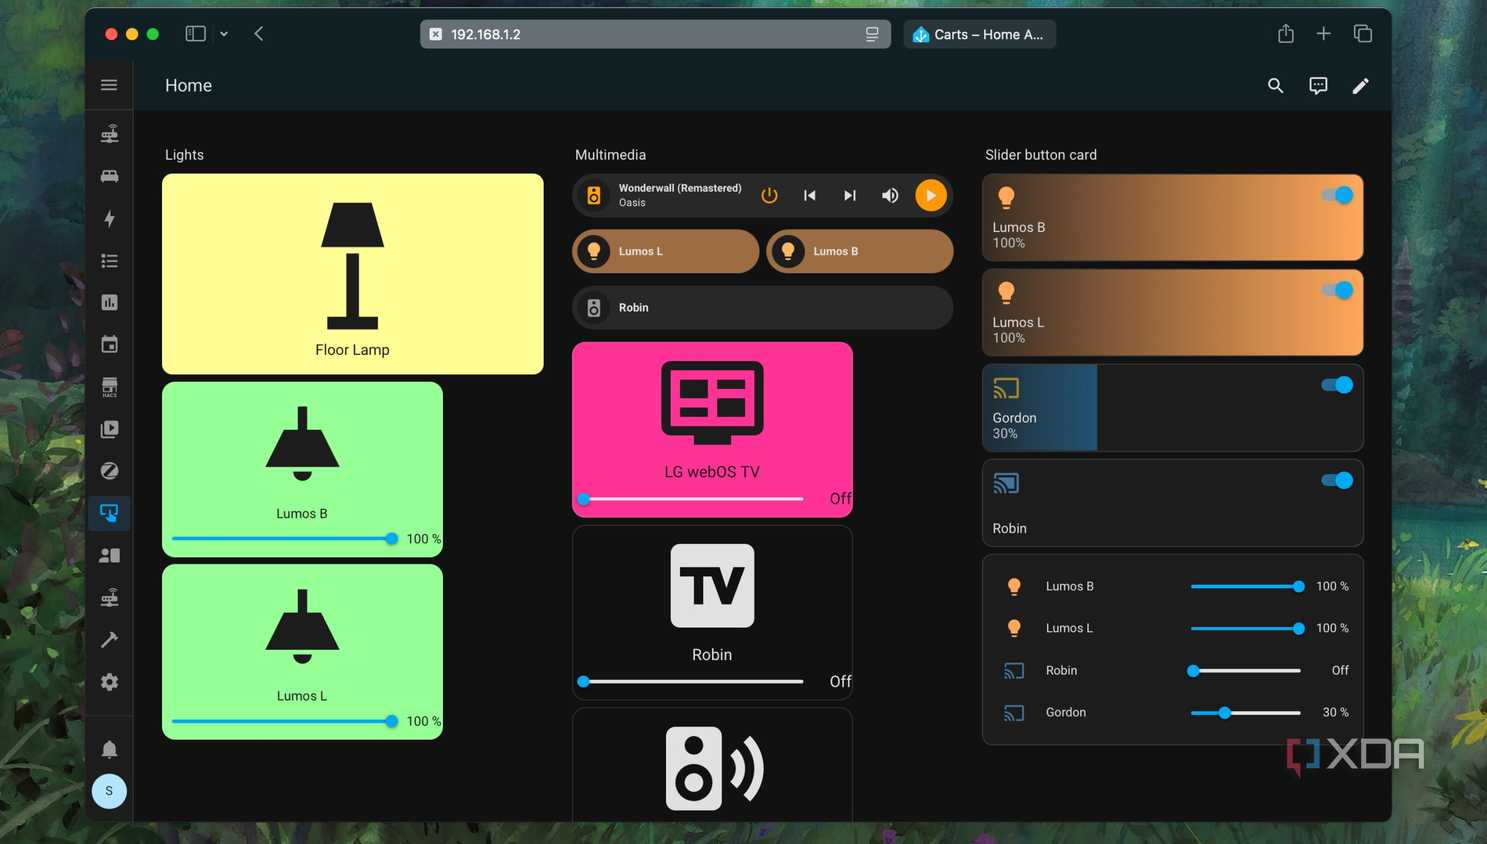Toggle the Floor Lamp light card
Image resolution: width=1487 pixels, height=844 pixels.
(x=353, y=274)
